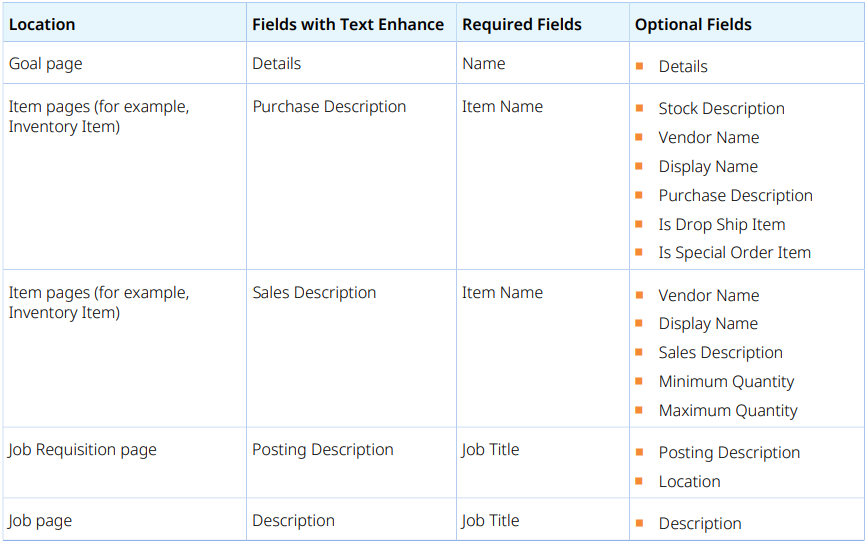Image resolution: width=867 pixels, height=542 pixels.
Task: Click Purchase Description in the Text Enhance column
Action: 329,107
